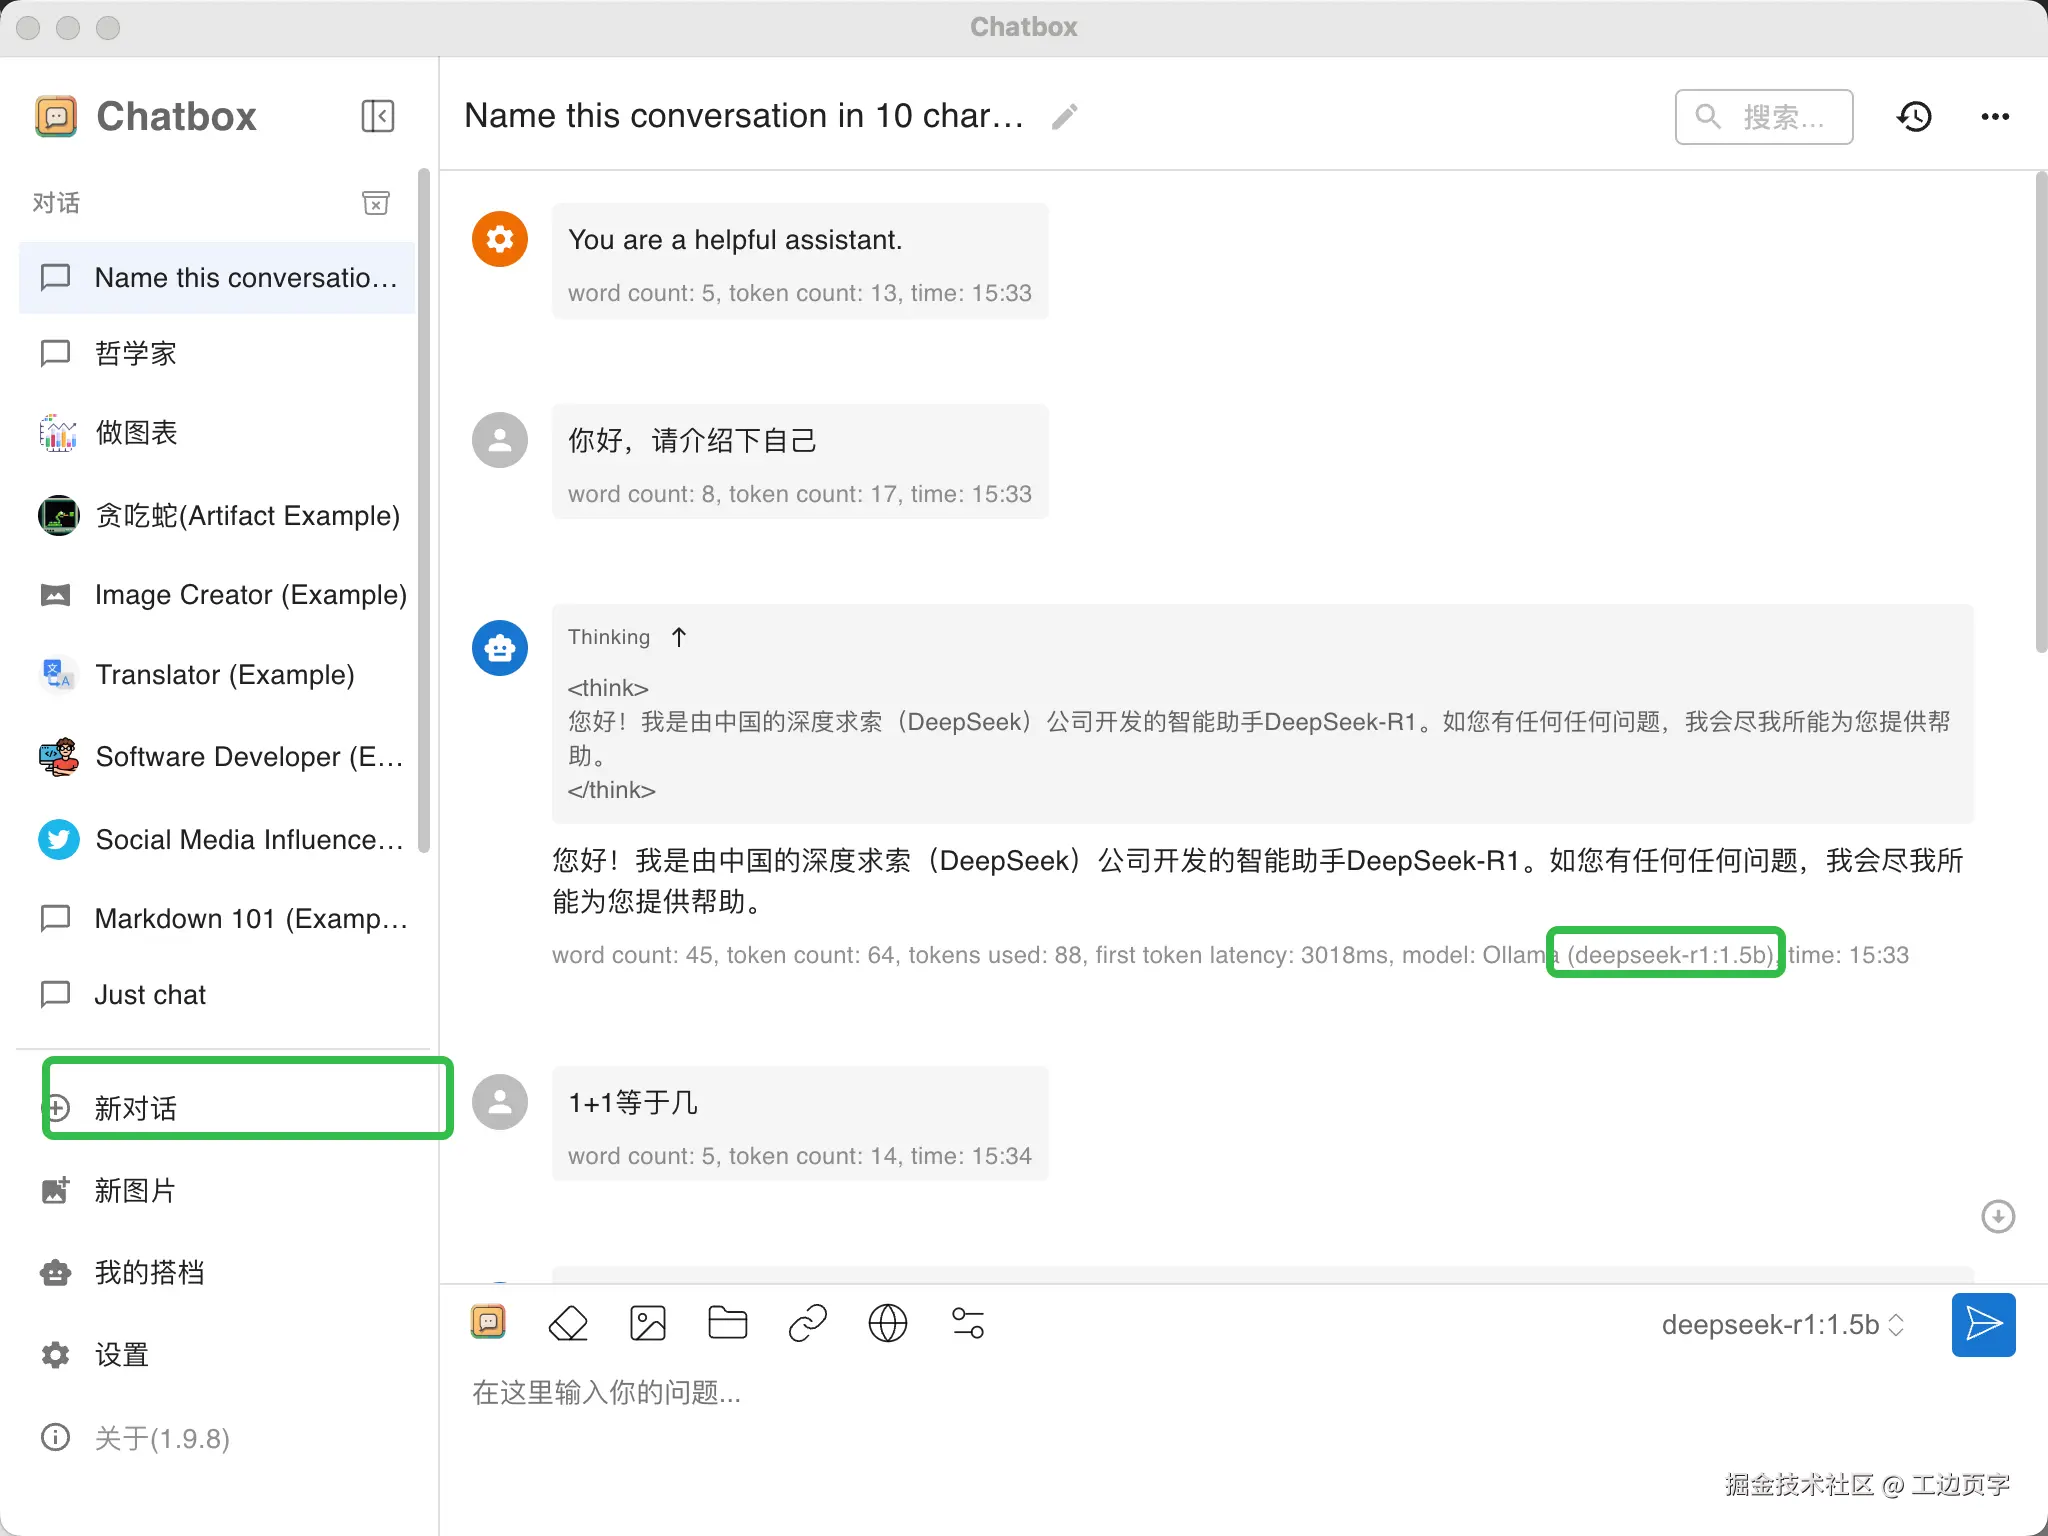
Task: Open the 哲学家 conversation
Action: tap(135, 353)
